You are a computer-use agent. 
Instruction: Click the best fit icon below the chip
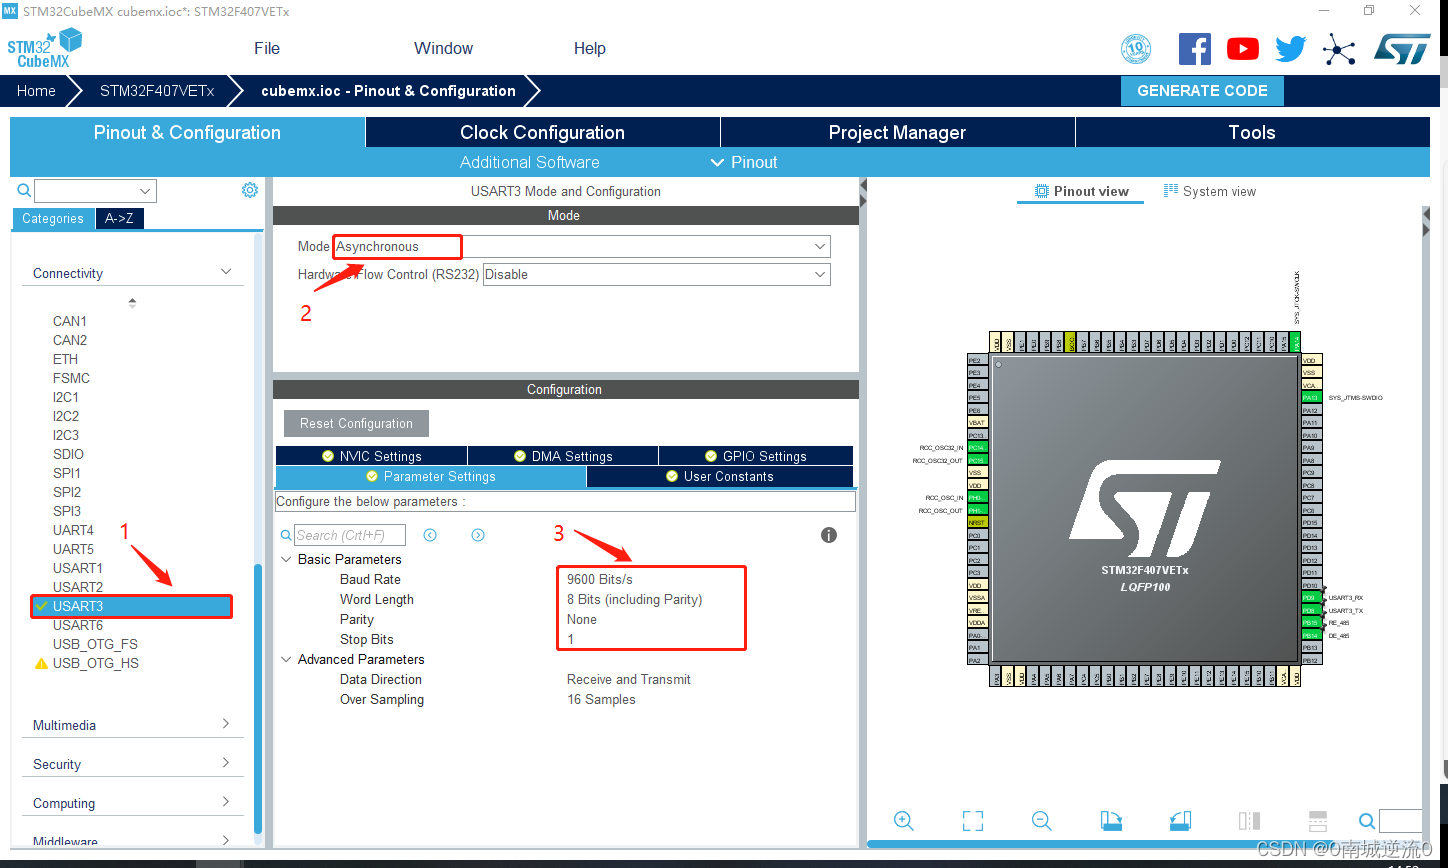click(x=972, y=820)
